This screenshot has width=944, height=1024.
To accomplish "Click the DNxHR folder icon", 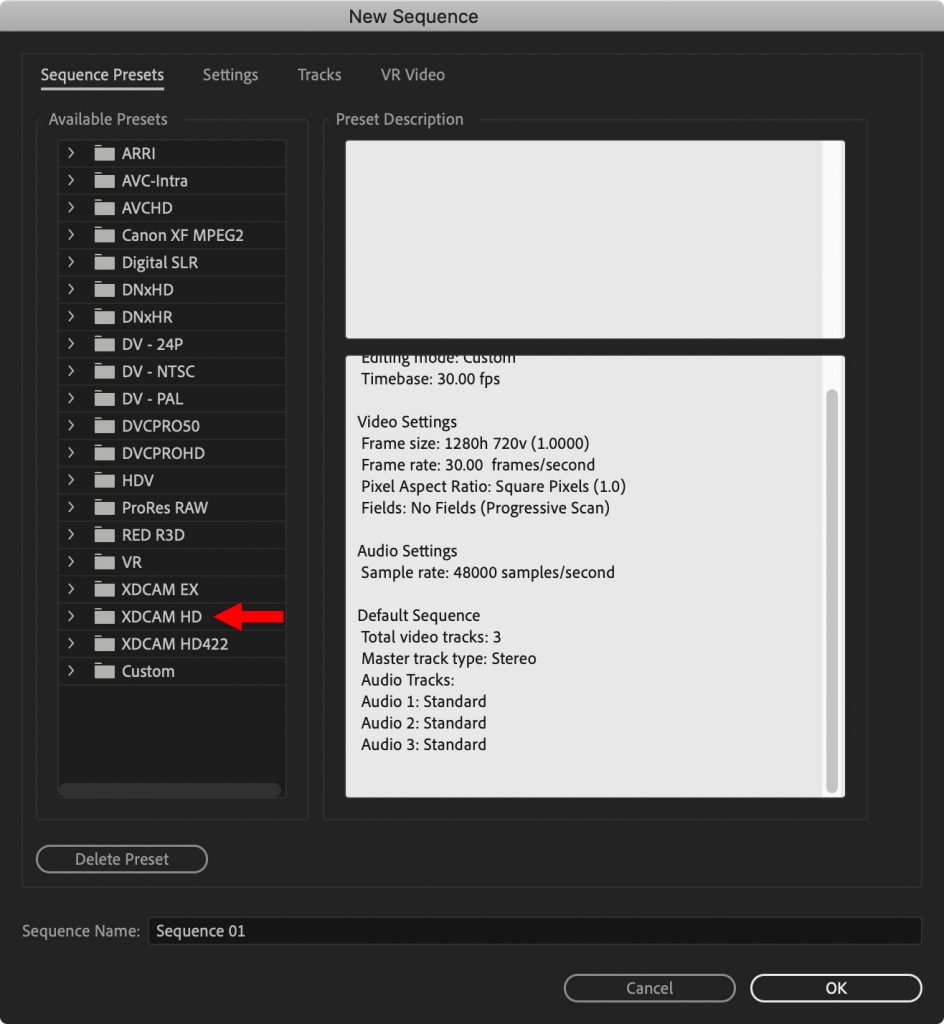I will click(104, 317).
